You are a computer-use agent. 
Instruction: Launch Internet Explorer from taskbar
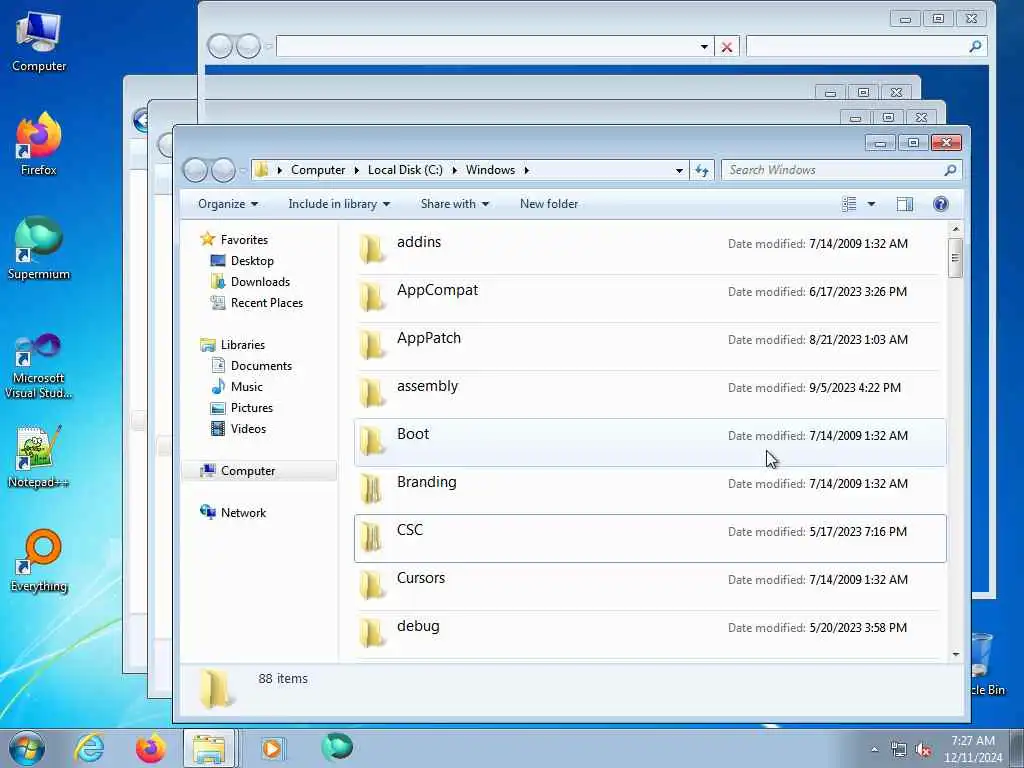tap(89, 748)
